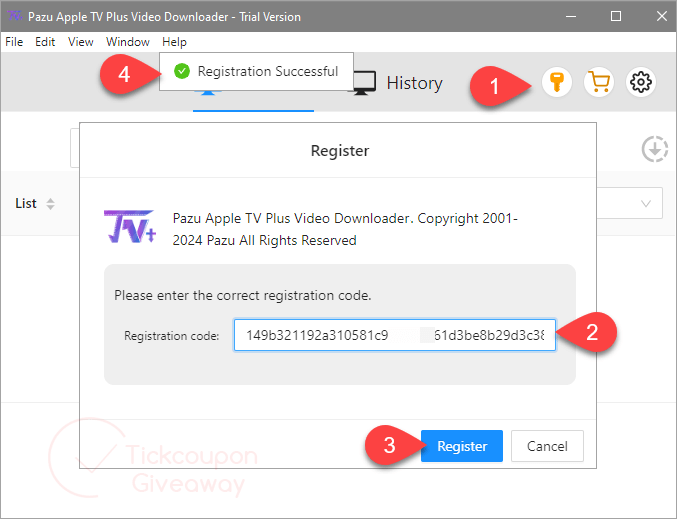Click 'Please enter the correct registration code' text
Viewport: 677px width, 519px height.
click(243, 295)
